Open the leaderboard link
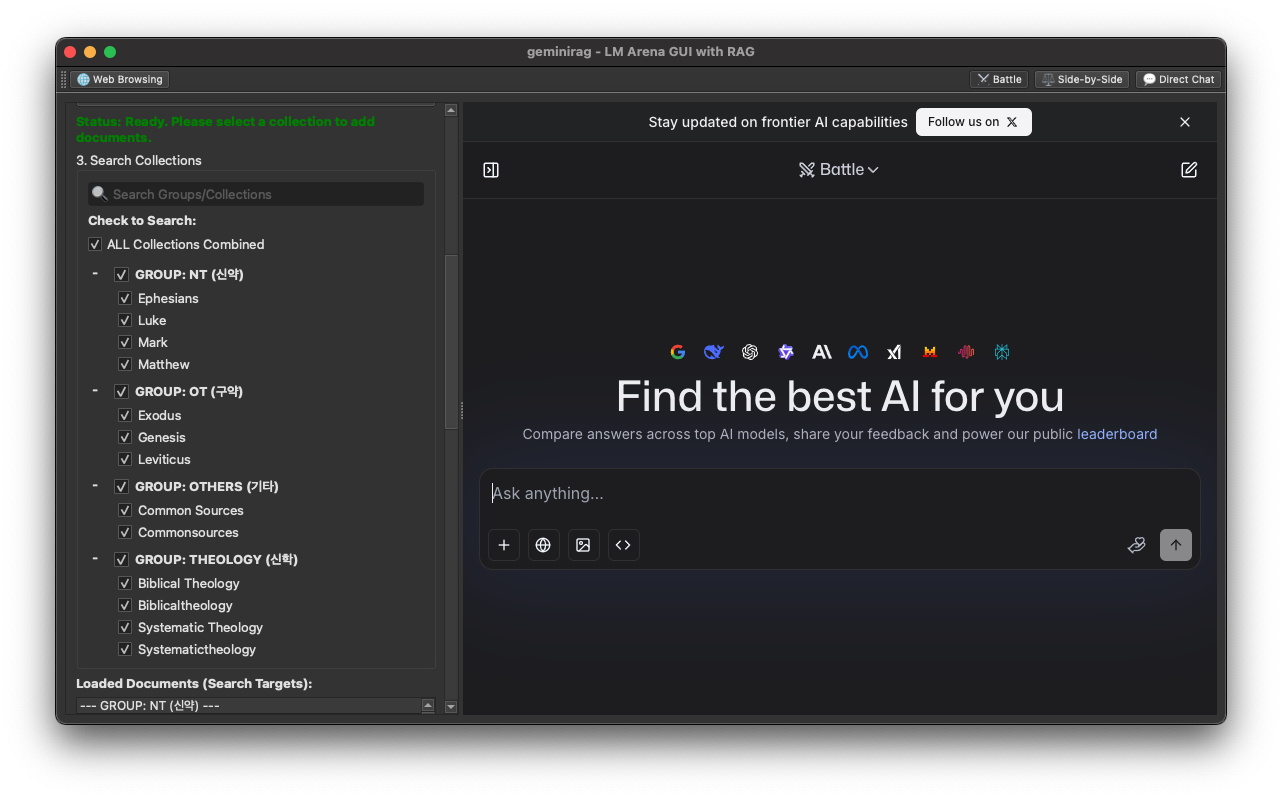Viewport: 1282px width, 798px height. pyautogui.click(x=1117, y=434)
